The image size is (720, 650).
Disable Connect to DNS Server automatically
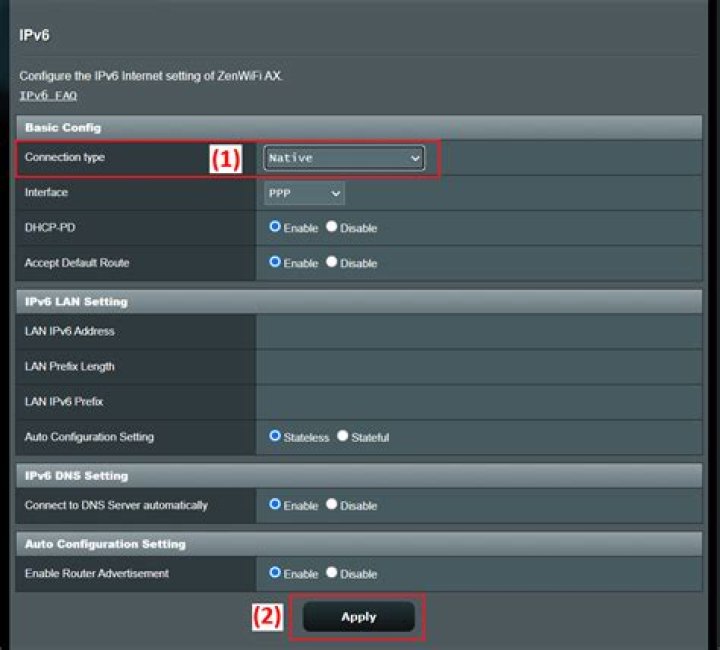click(332, 504)
